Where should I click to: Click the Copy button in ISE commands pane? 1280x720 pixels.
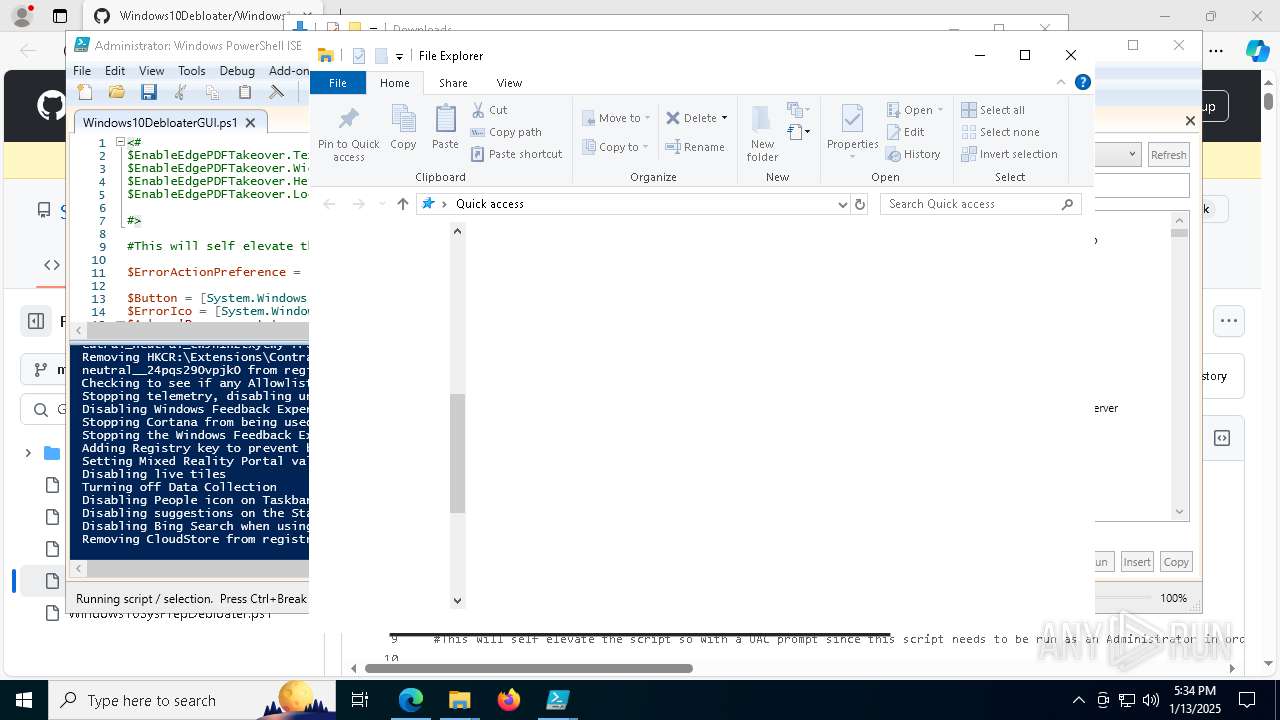1176,562
